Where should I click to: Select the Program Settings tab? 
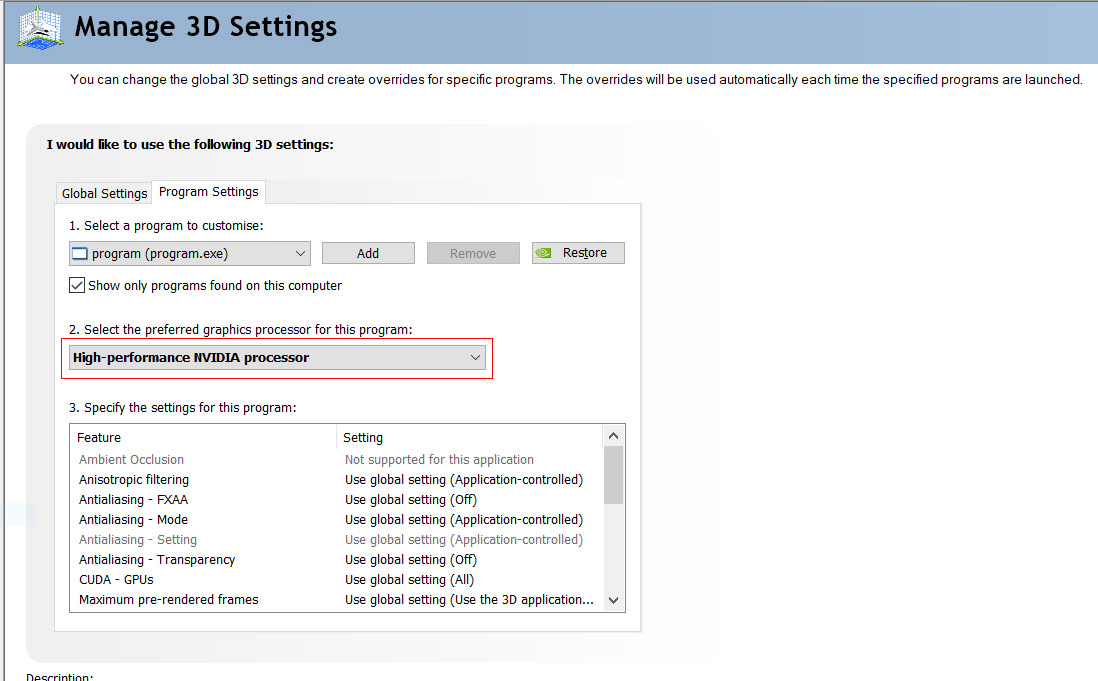coord(209,192)
